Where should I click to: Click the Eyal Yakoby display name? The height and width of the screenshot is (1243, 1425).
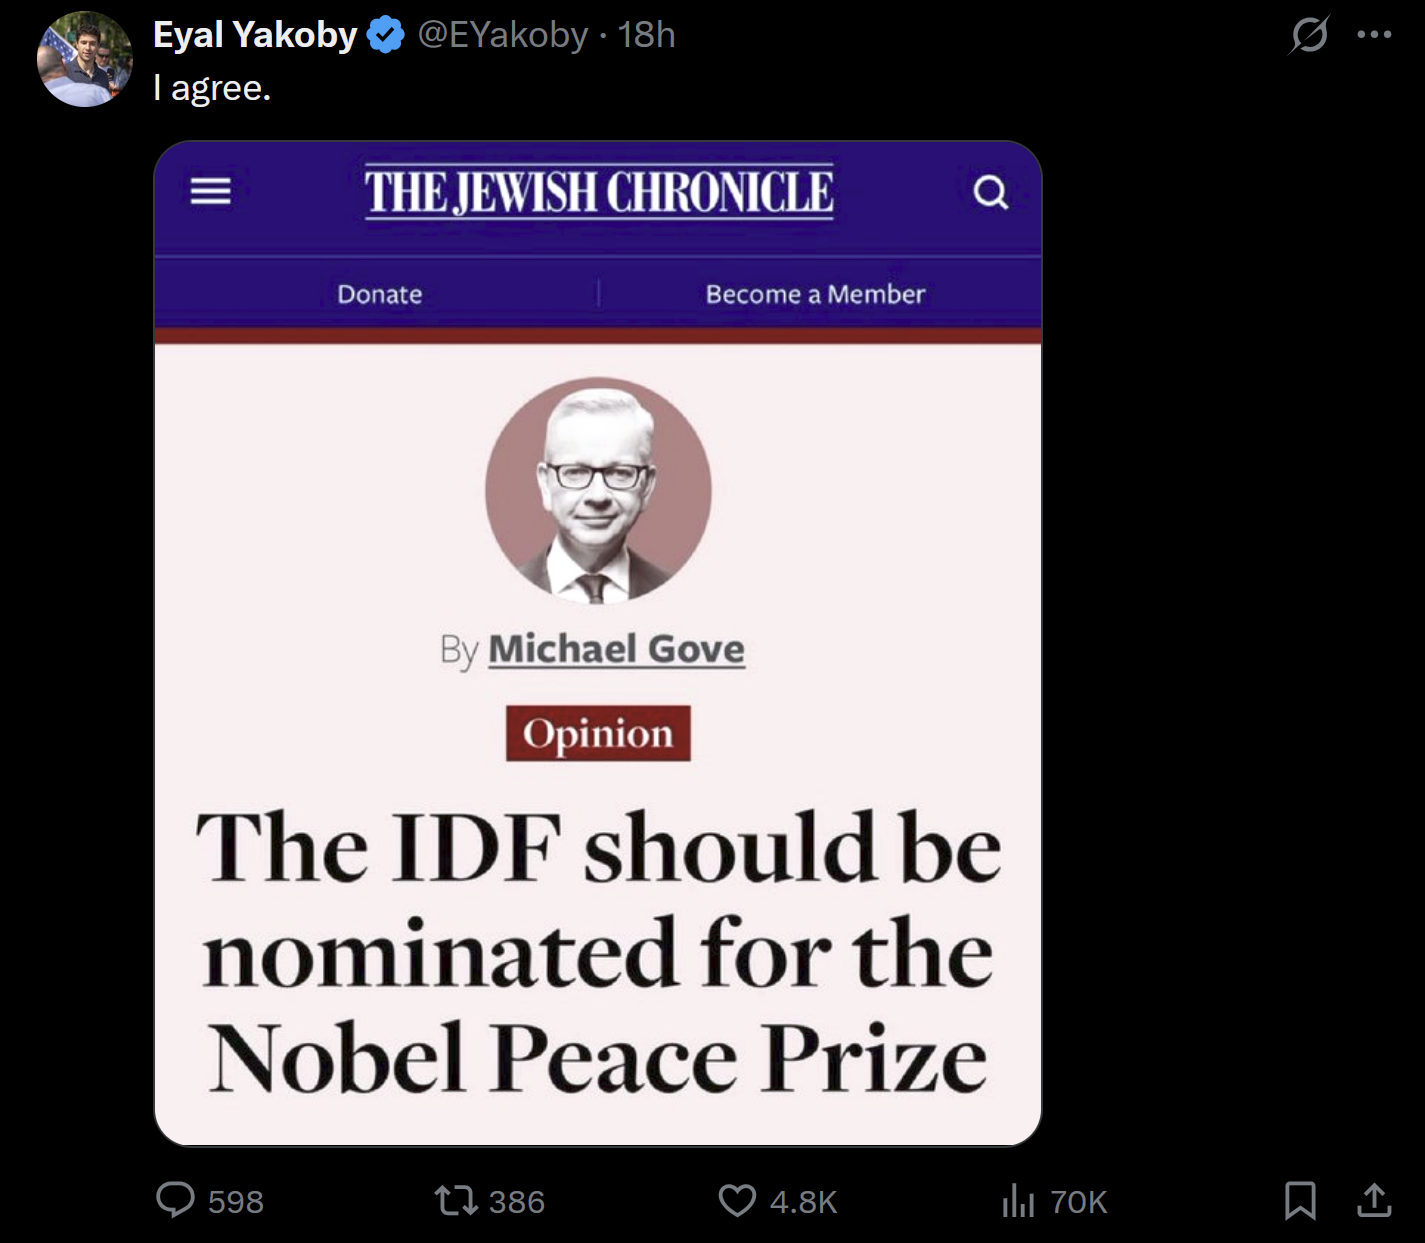(254, 35)
